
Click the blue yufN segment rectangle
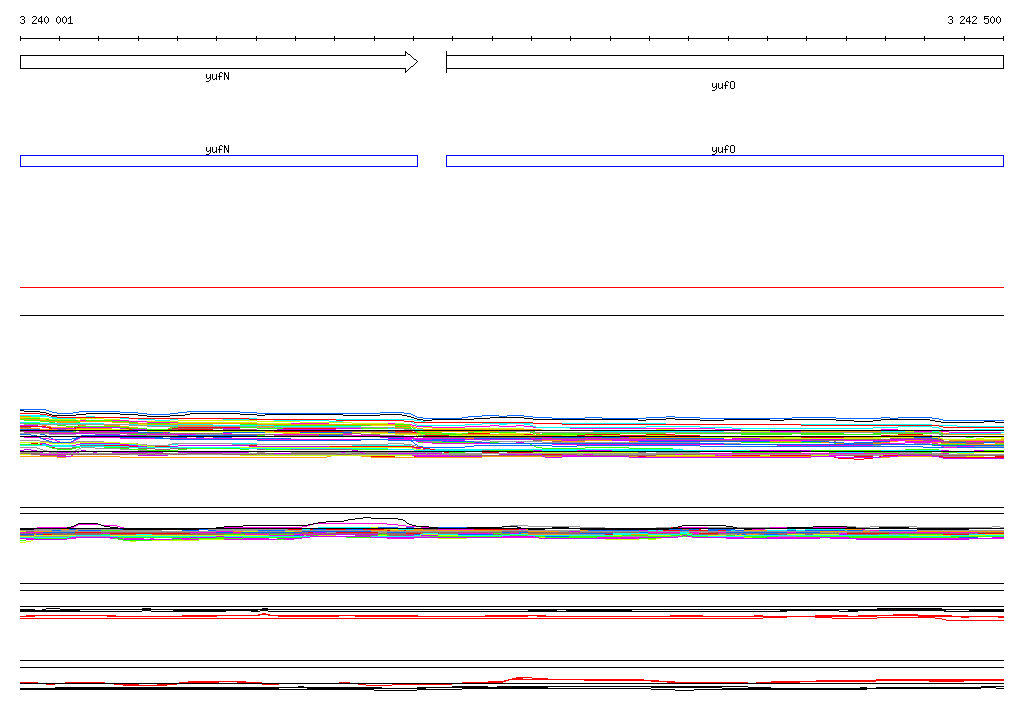click(219, 161)
